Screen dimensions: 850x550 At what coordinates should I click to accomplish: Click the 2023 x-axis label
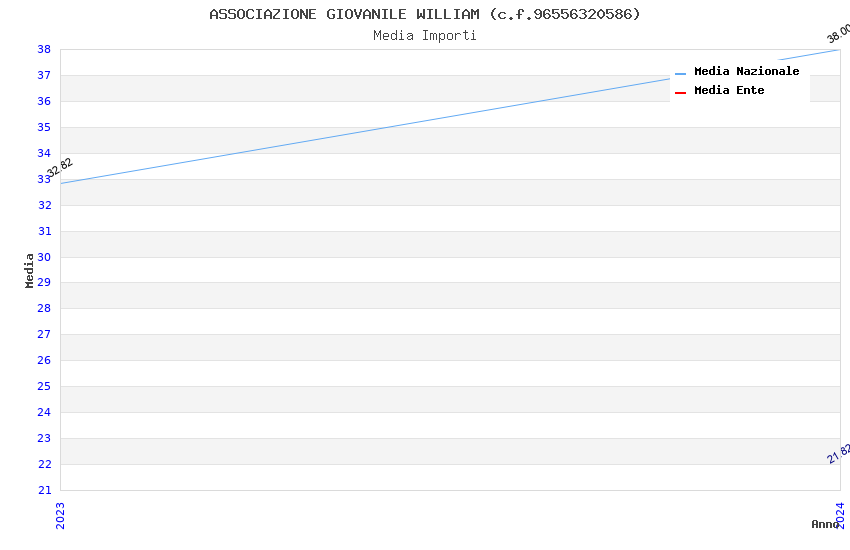pyautogui.click(x=60, y=515)
